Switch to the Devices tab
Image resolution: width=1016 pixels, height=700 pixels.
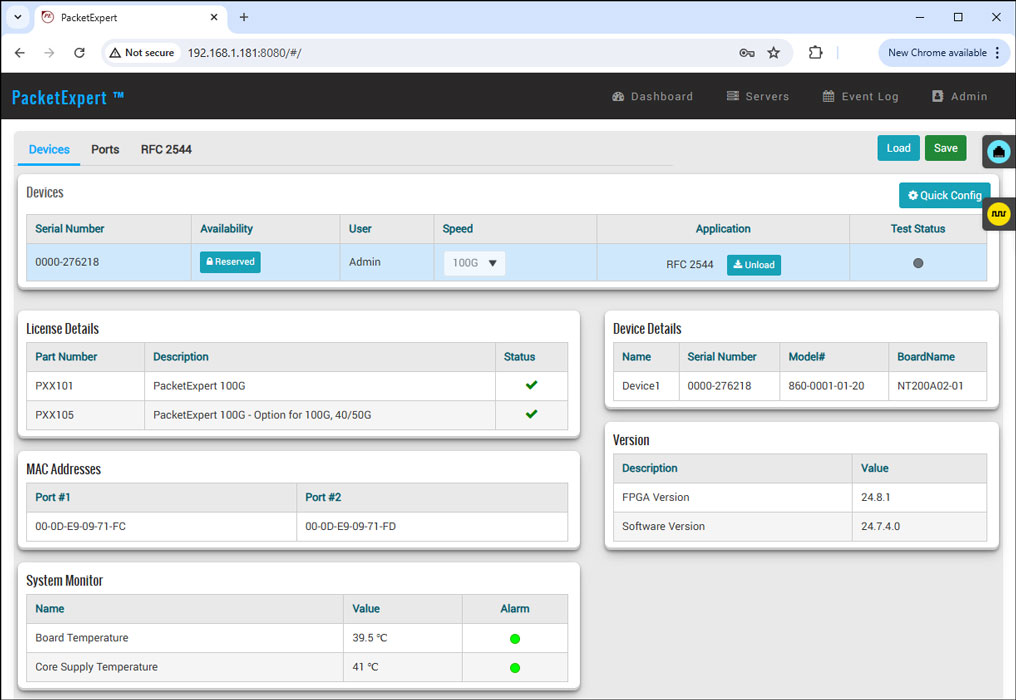point(49,150)
